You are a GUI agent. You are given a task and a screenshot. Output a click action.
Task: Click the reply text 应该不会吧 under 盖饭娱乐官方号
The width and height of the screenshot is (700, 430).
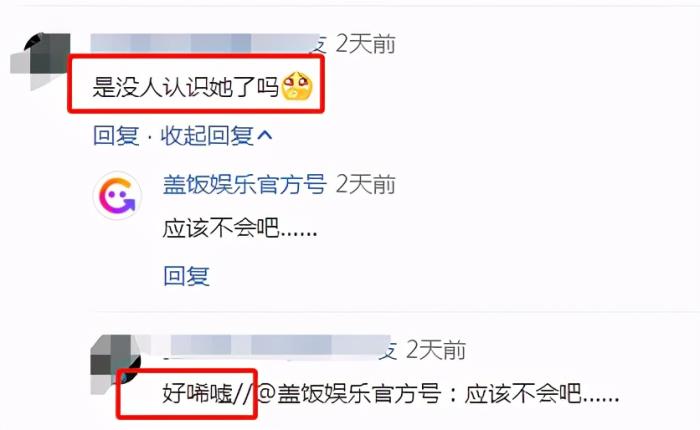click(x=240, y=229)
